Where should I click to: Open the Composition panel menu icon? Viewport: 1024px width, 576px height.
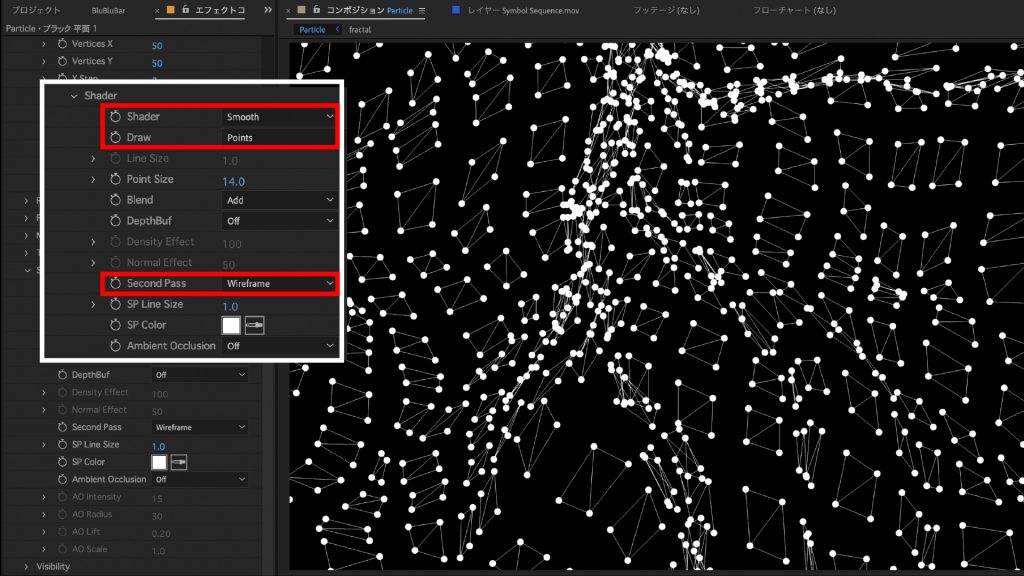click(x=422, y=10)
